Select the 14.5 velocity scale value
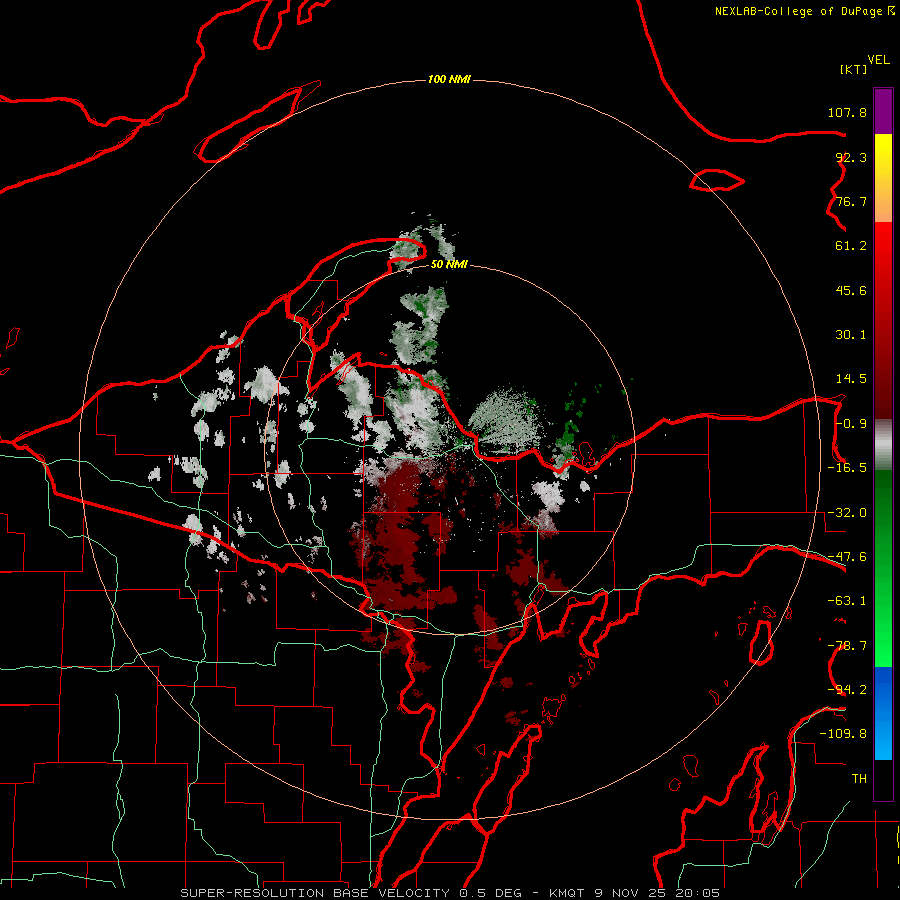 tap(851, 379)
